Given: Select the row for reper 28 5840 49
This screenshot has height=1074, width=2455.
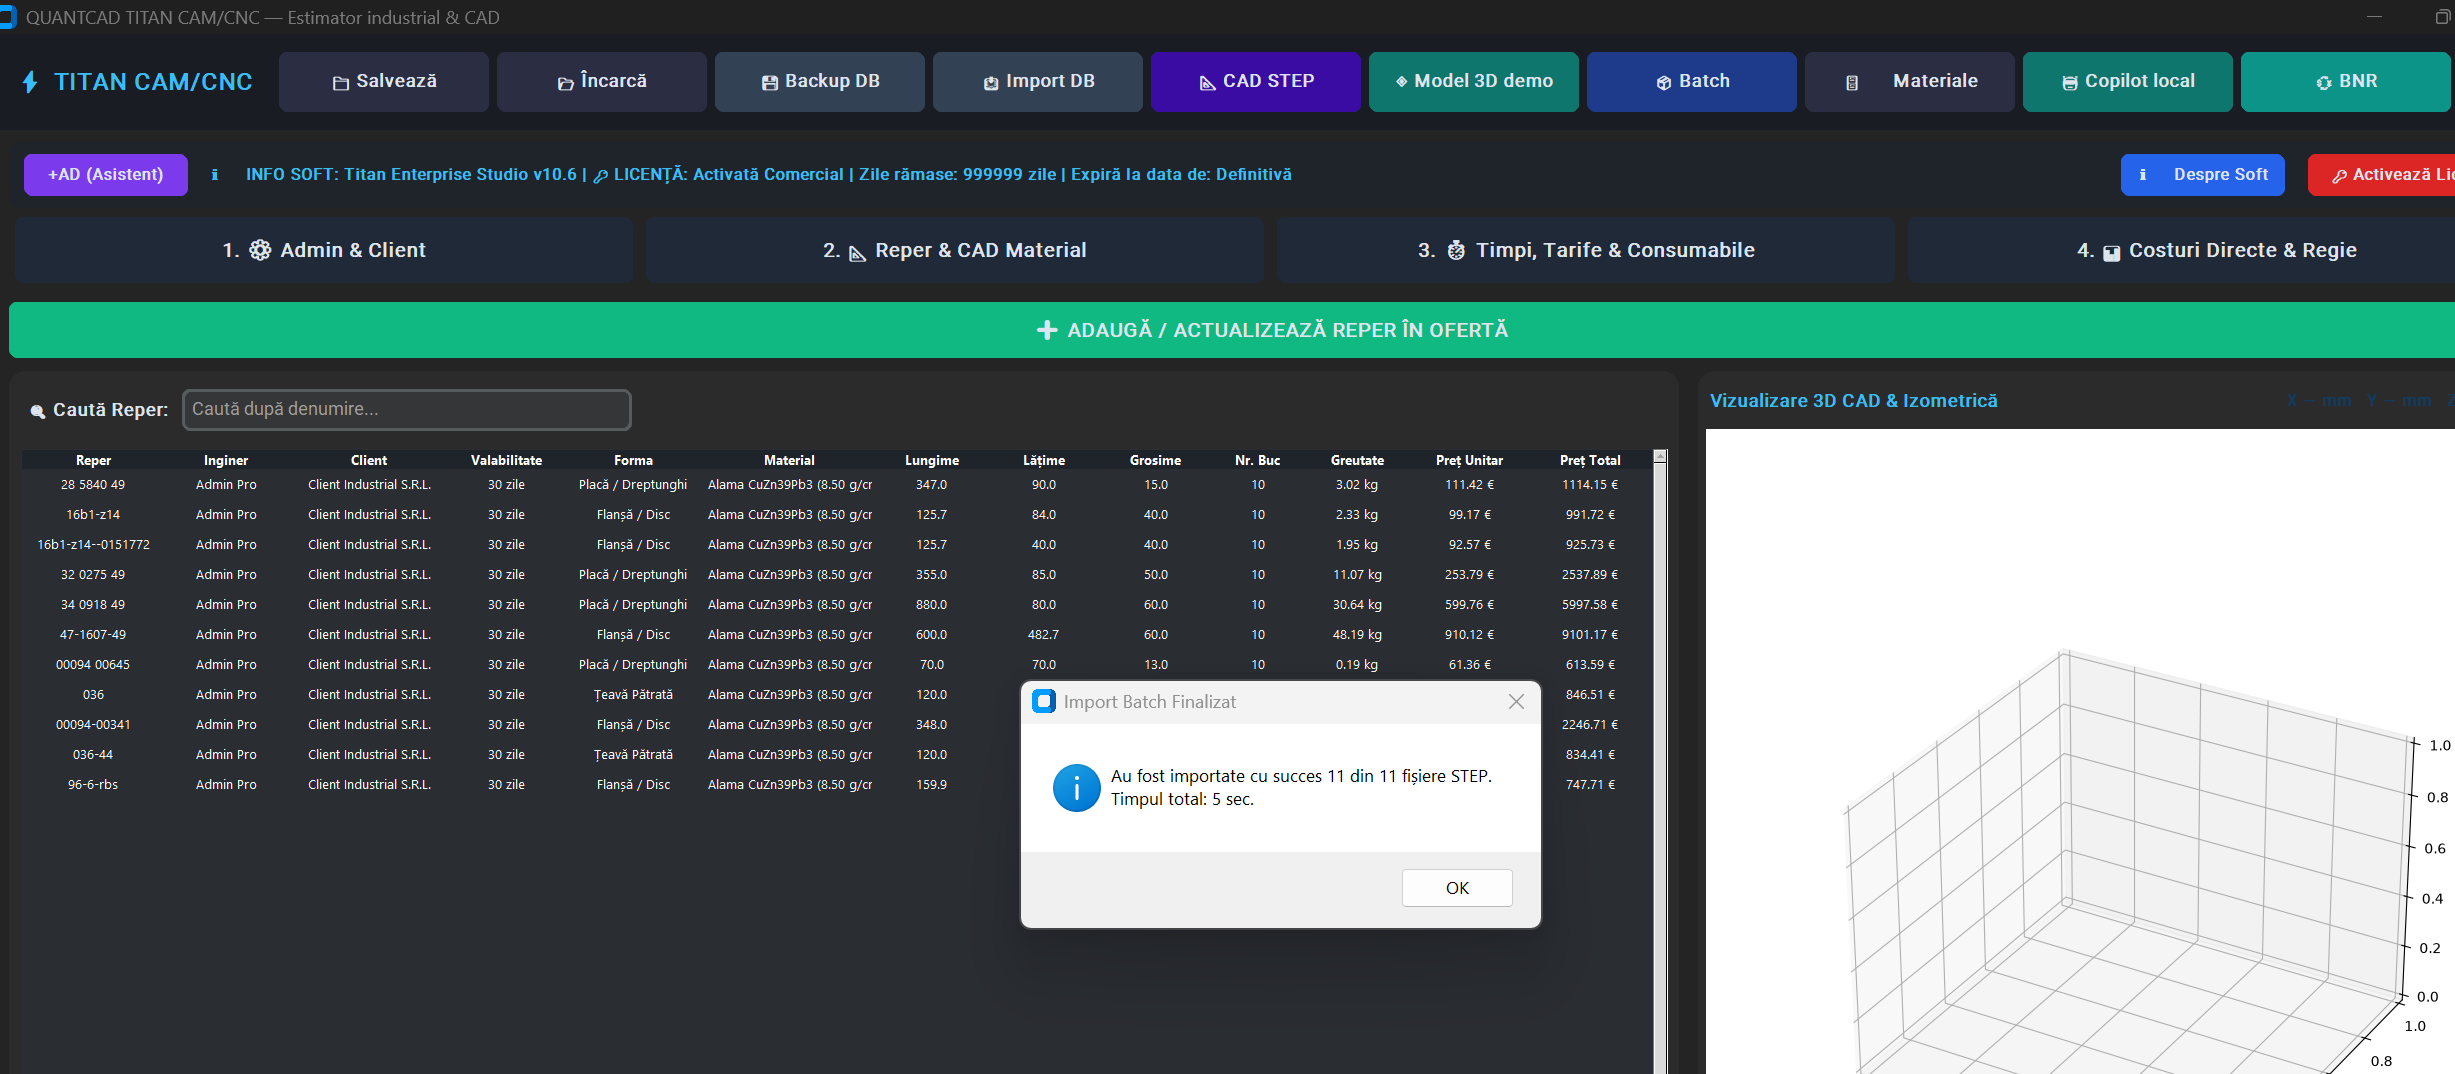Looking at the screenshot, I should point(837,485).
